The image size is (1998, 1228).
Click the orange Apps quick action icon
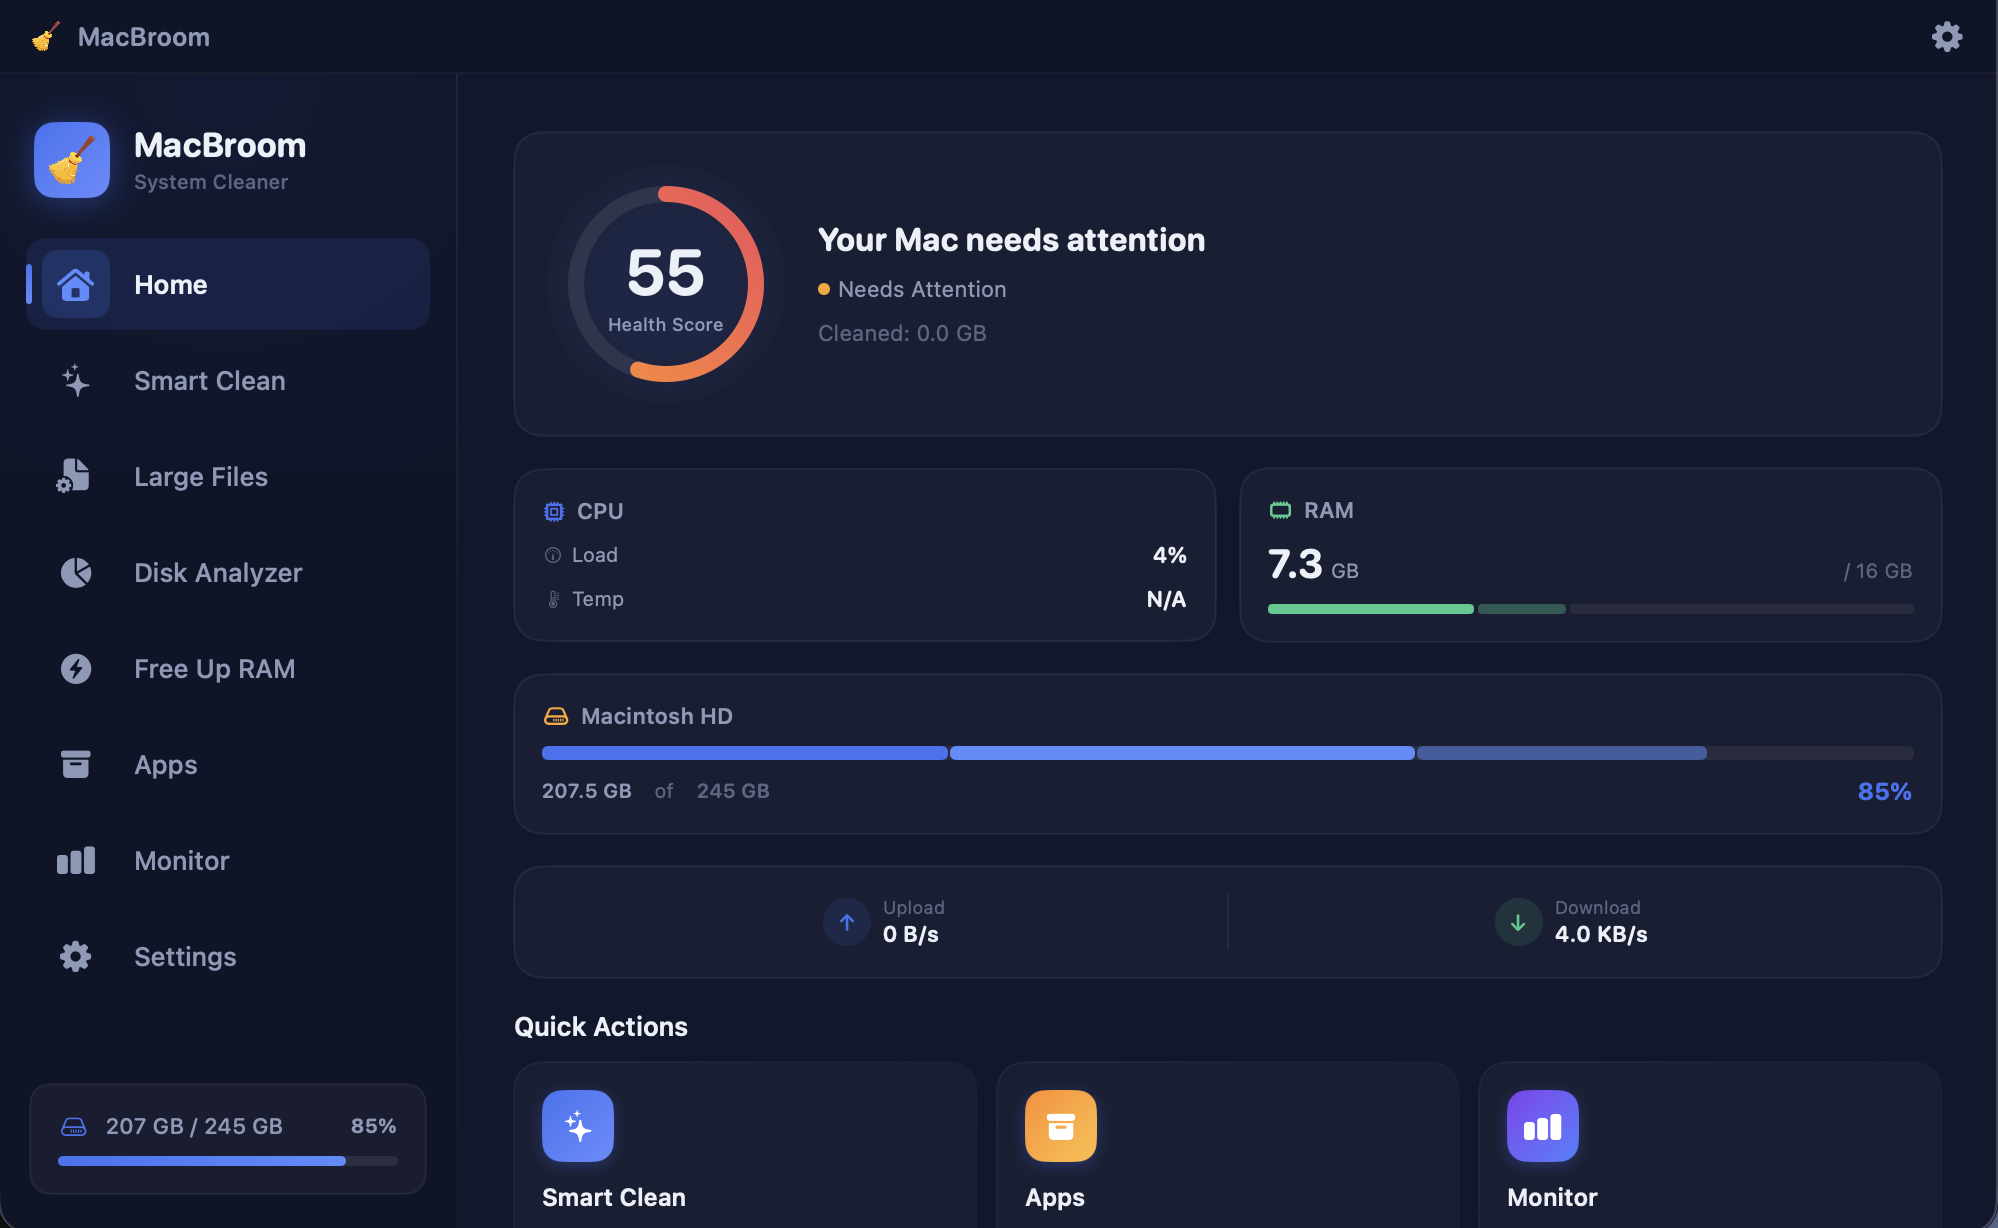(1061, 1126)
